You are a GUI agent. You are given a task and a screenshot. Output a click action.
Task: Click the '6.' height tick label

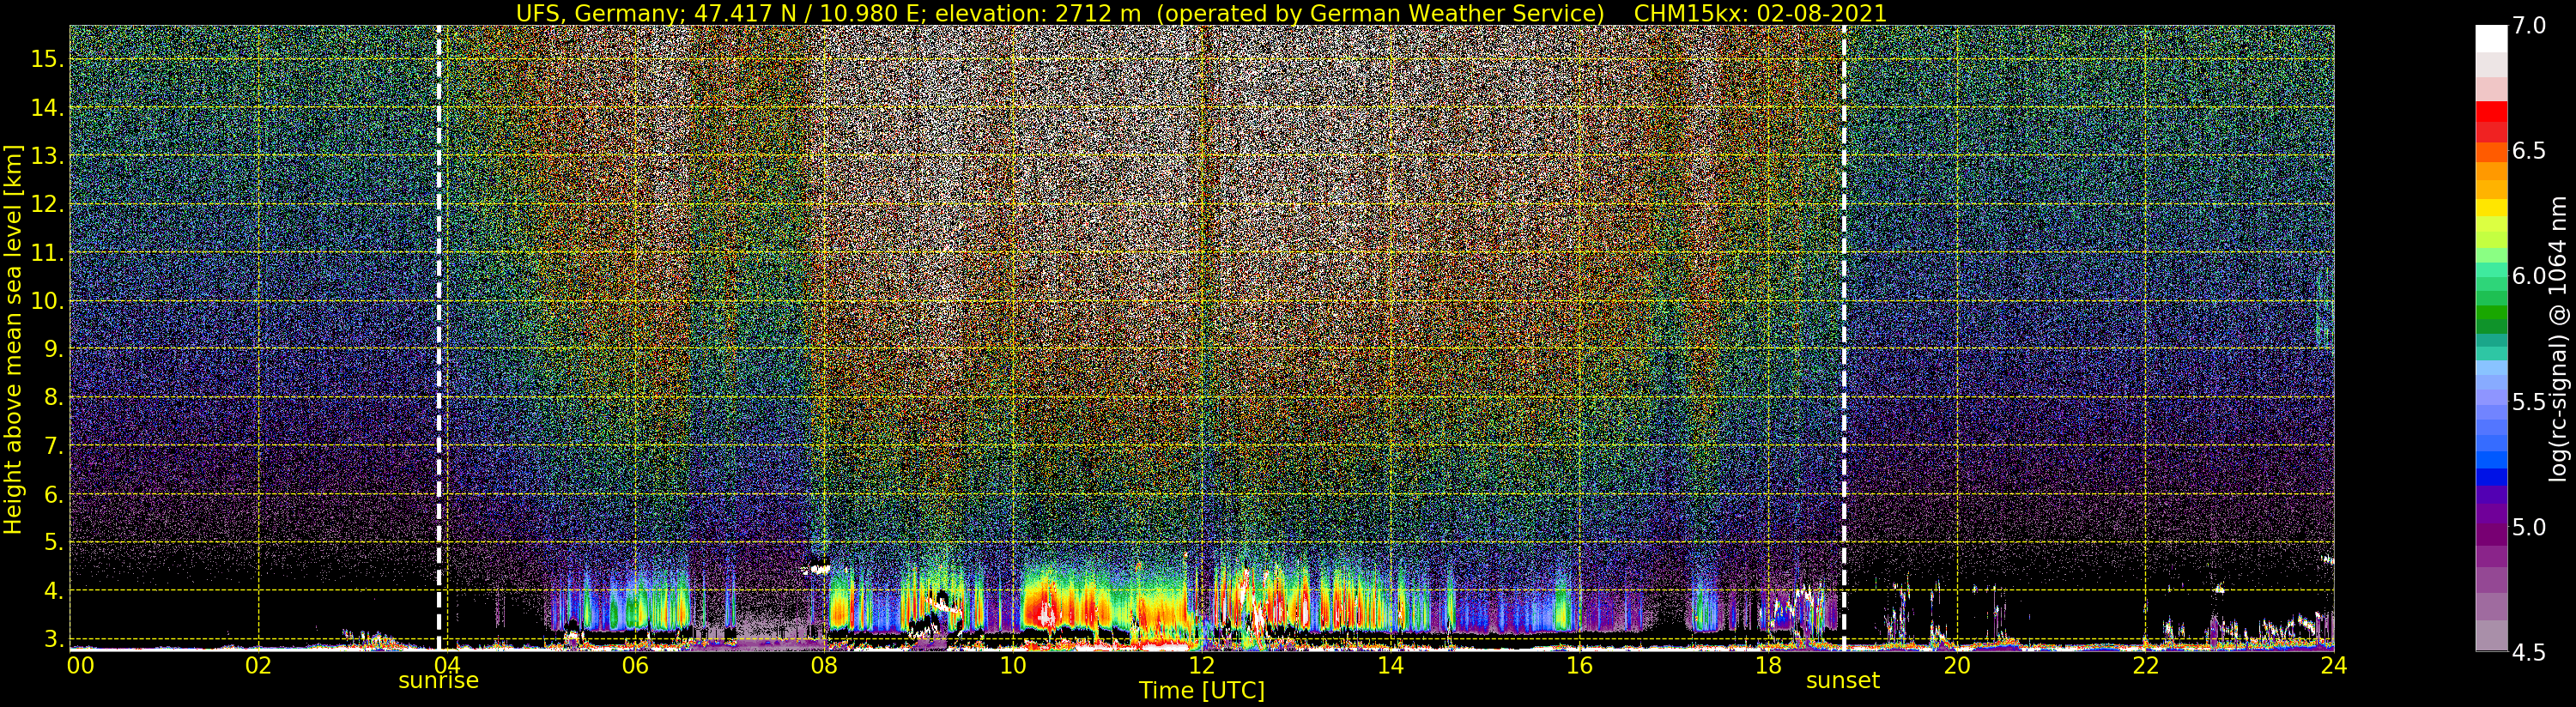point(52,494)
